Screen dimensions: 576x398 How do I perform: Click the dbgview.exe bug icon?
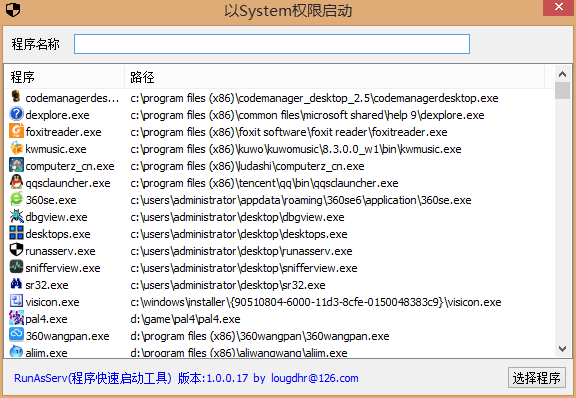[x=16, y=216]
